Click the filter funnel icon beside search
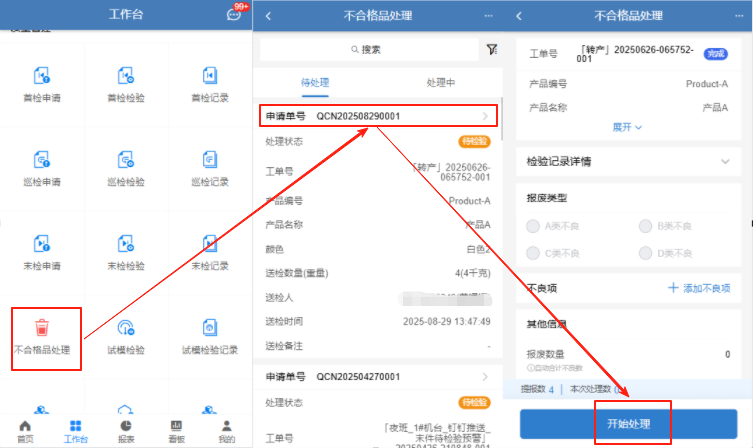The height and width of the screenshot is (448, 753). tap(491, 49)
